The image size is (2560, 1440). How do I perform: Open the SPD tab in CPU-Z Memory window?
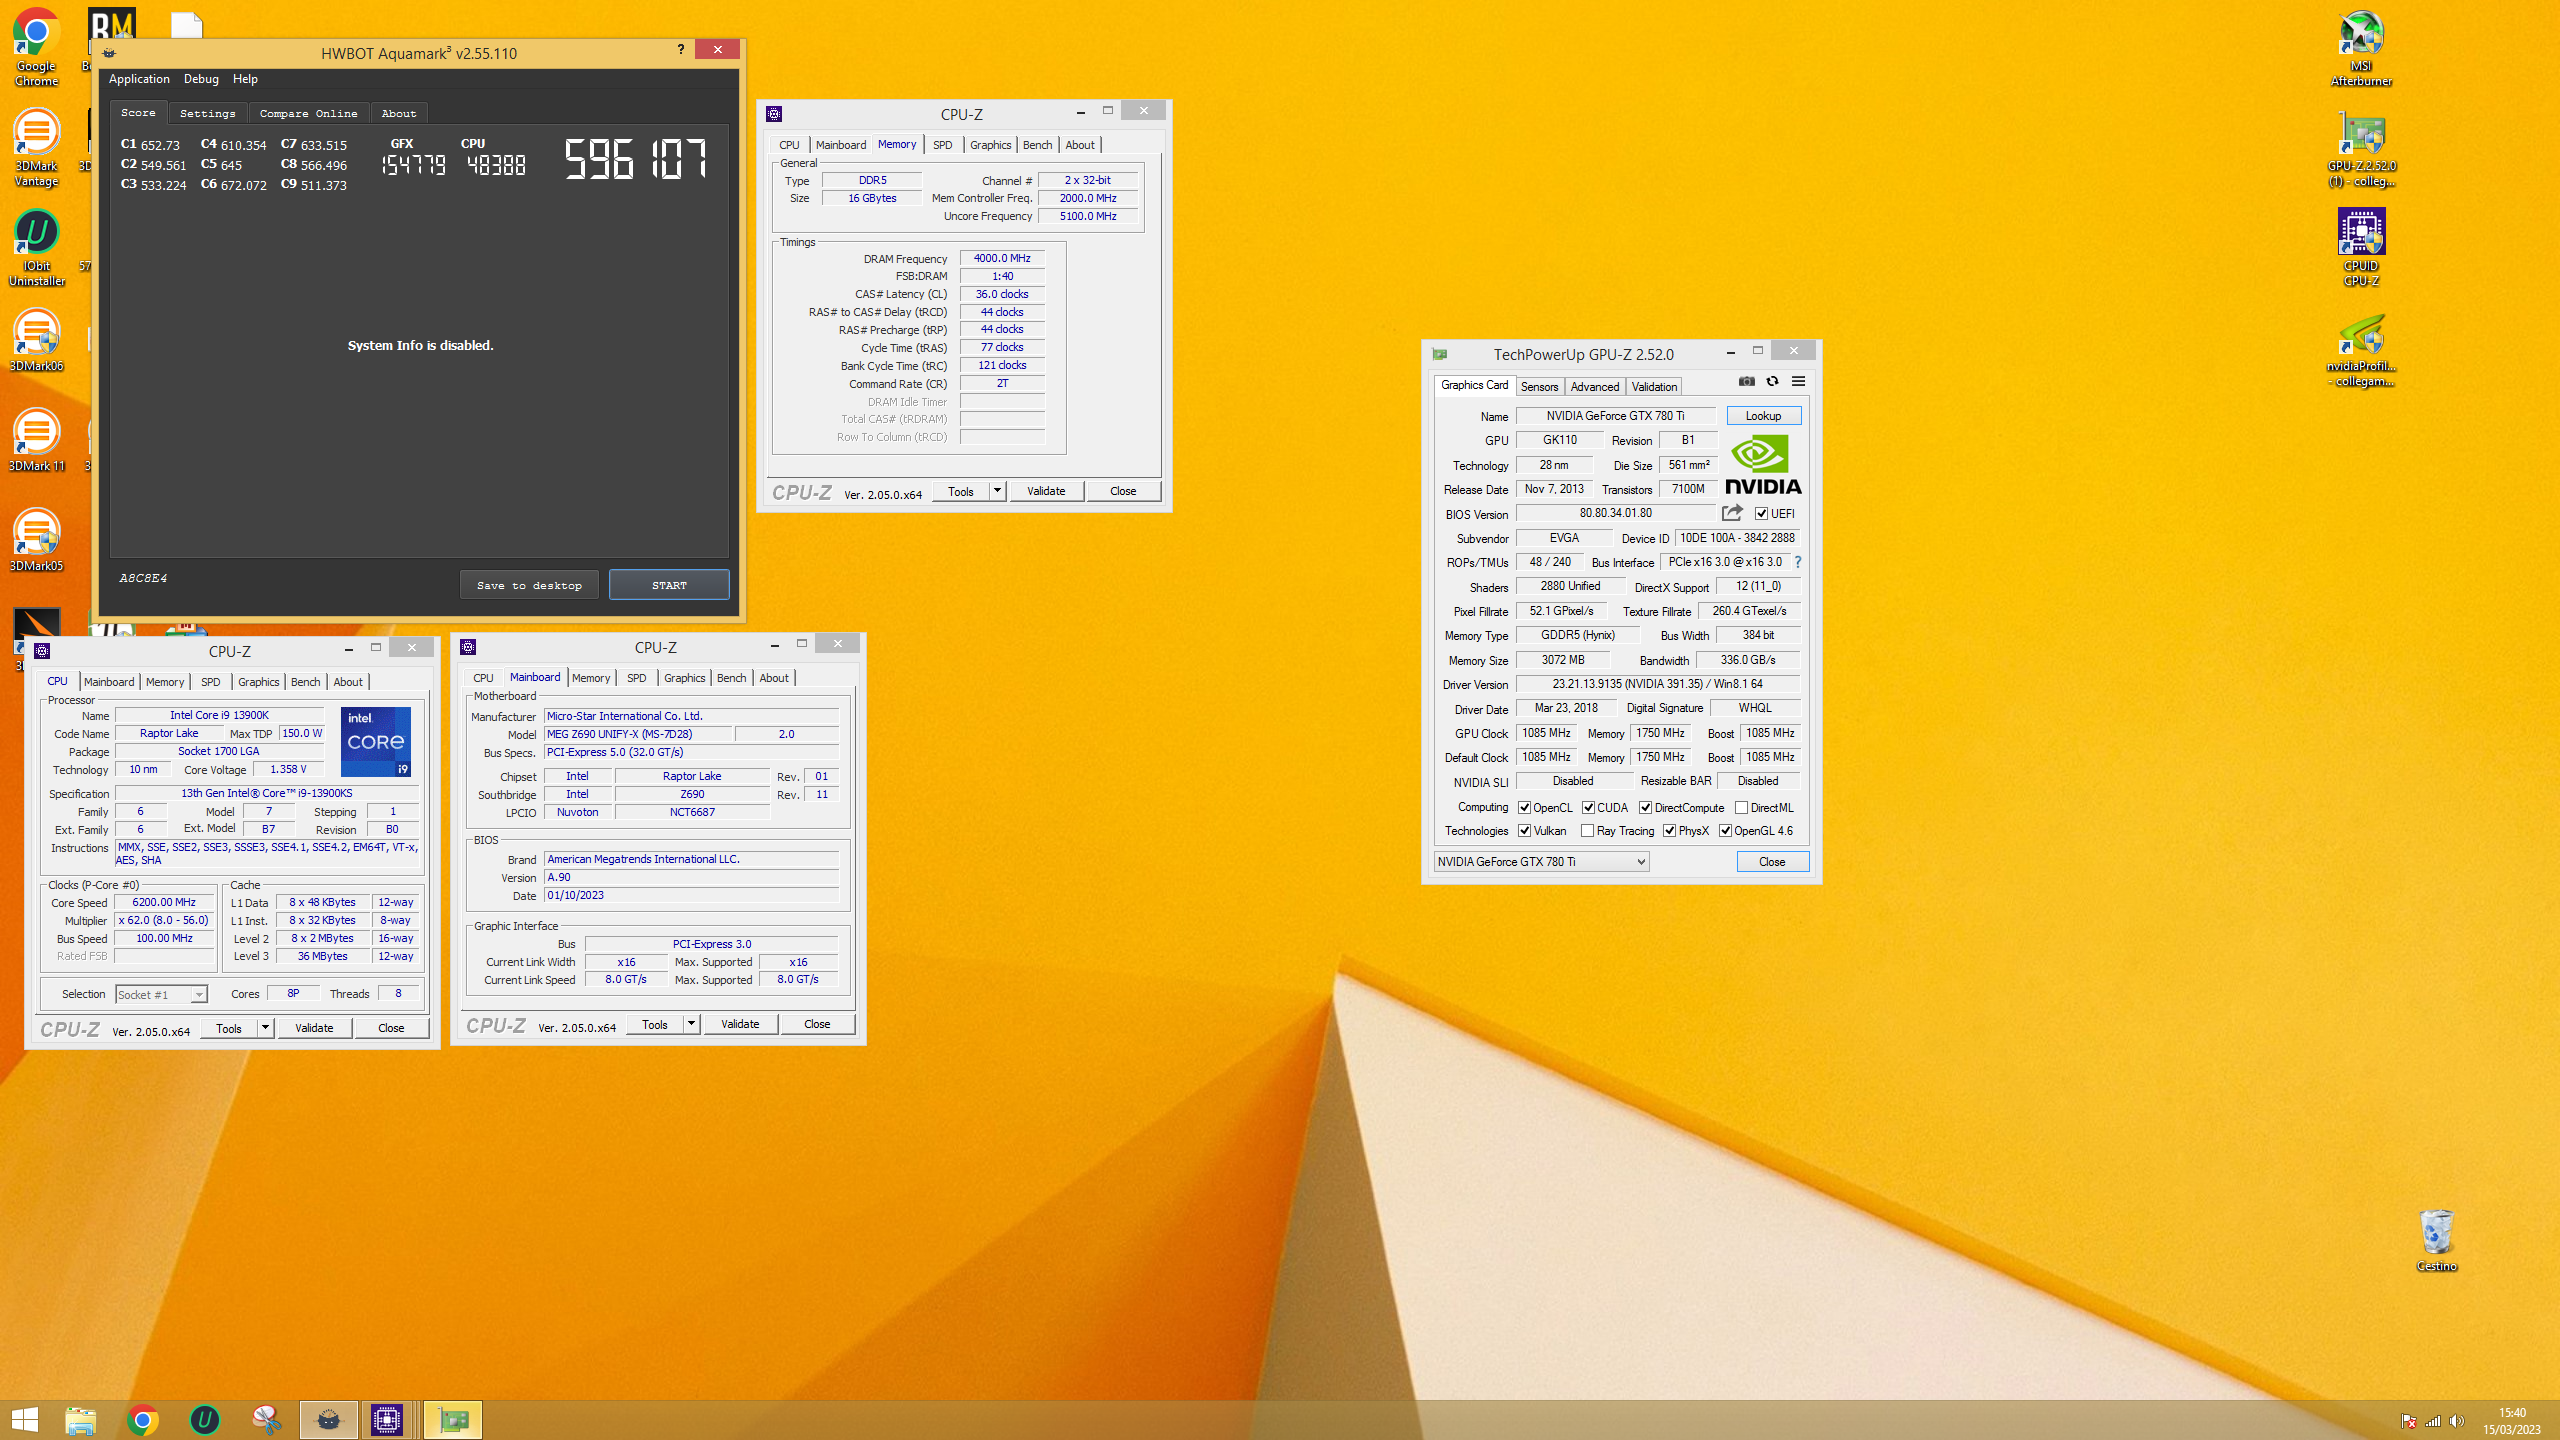click(x=942, y=145)
